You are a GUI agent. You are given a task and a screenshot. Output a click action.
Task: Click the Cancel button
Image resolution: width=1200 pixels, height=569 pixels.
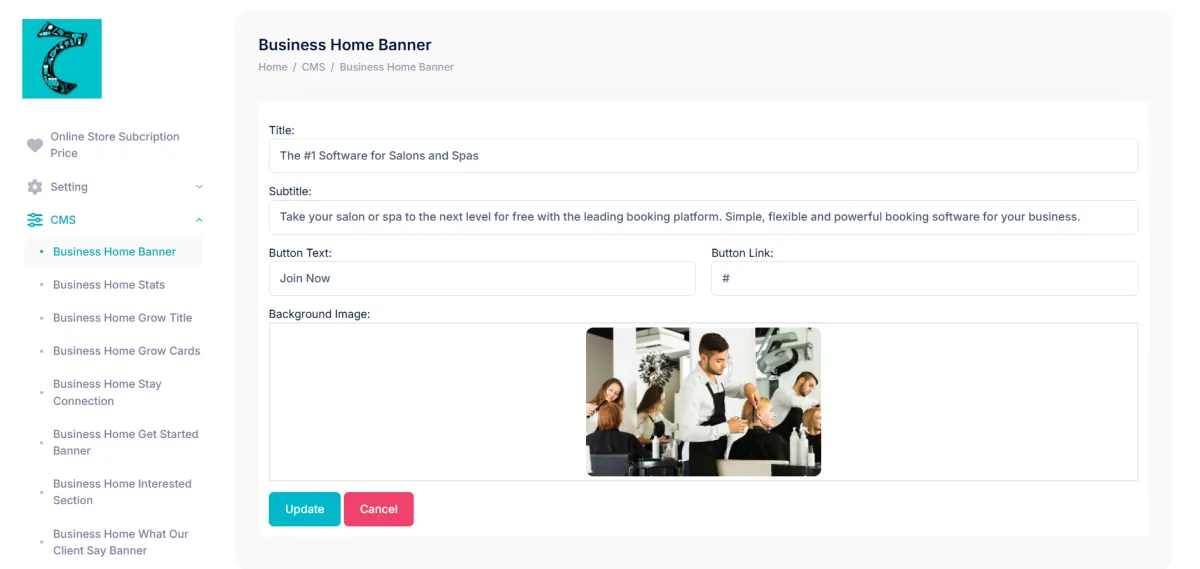click(379, 509)
